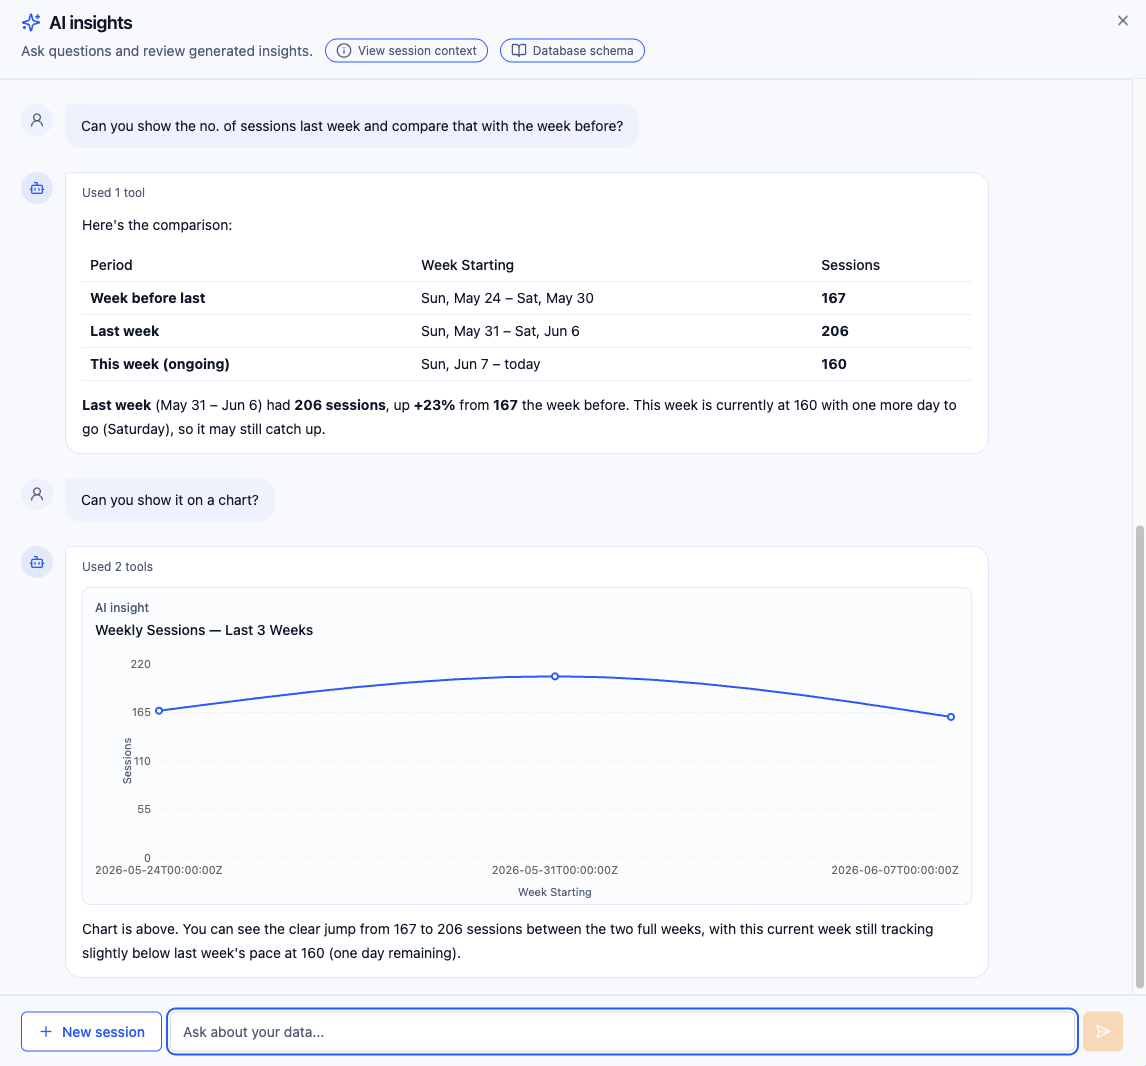1146x1066 pixels.
Task: Click user avatar beside sessions comparison question
Action: click(x=37, y=121)
